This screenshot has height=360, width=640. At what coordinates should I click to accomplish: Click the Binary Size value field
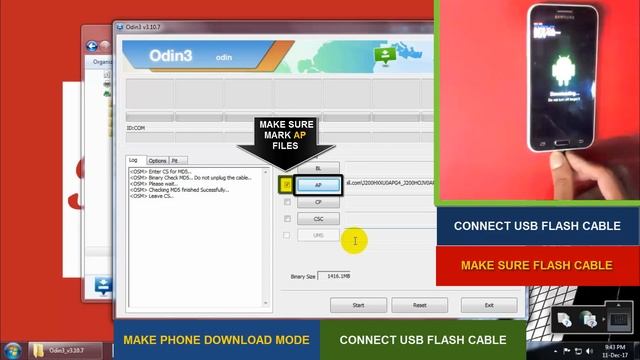334,276
